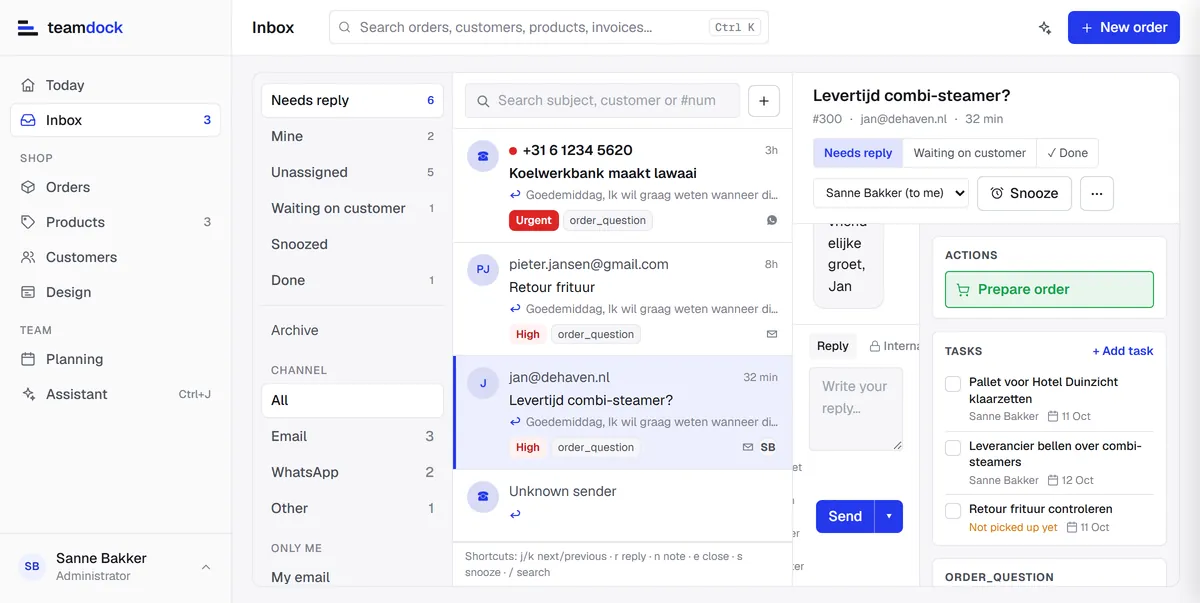Open the Today page icon

point(28,85)
